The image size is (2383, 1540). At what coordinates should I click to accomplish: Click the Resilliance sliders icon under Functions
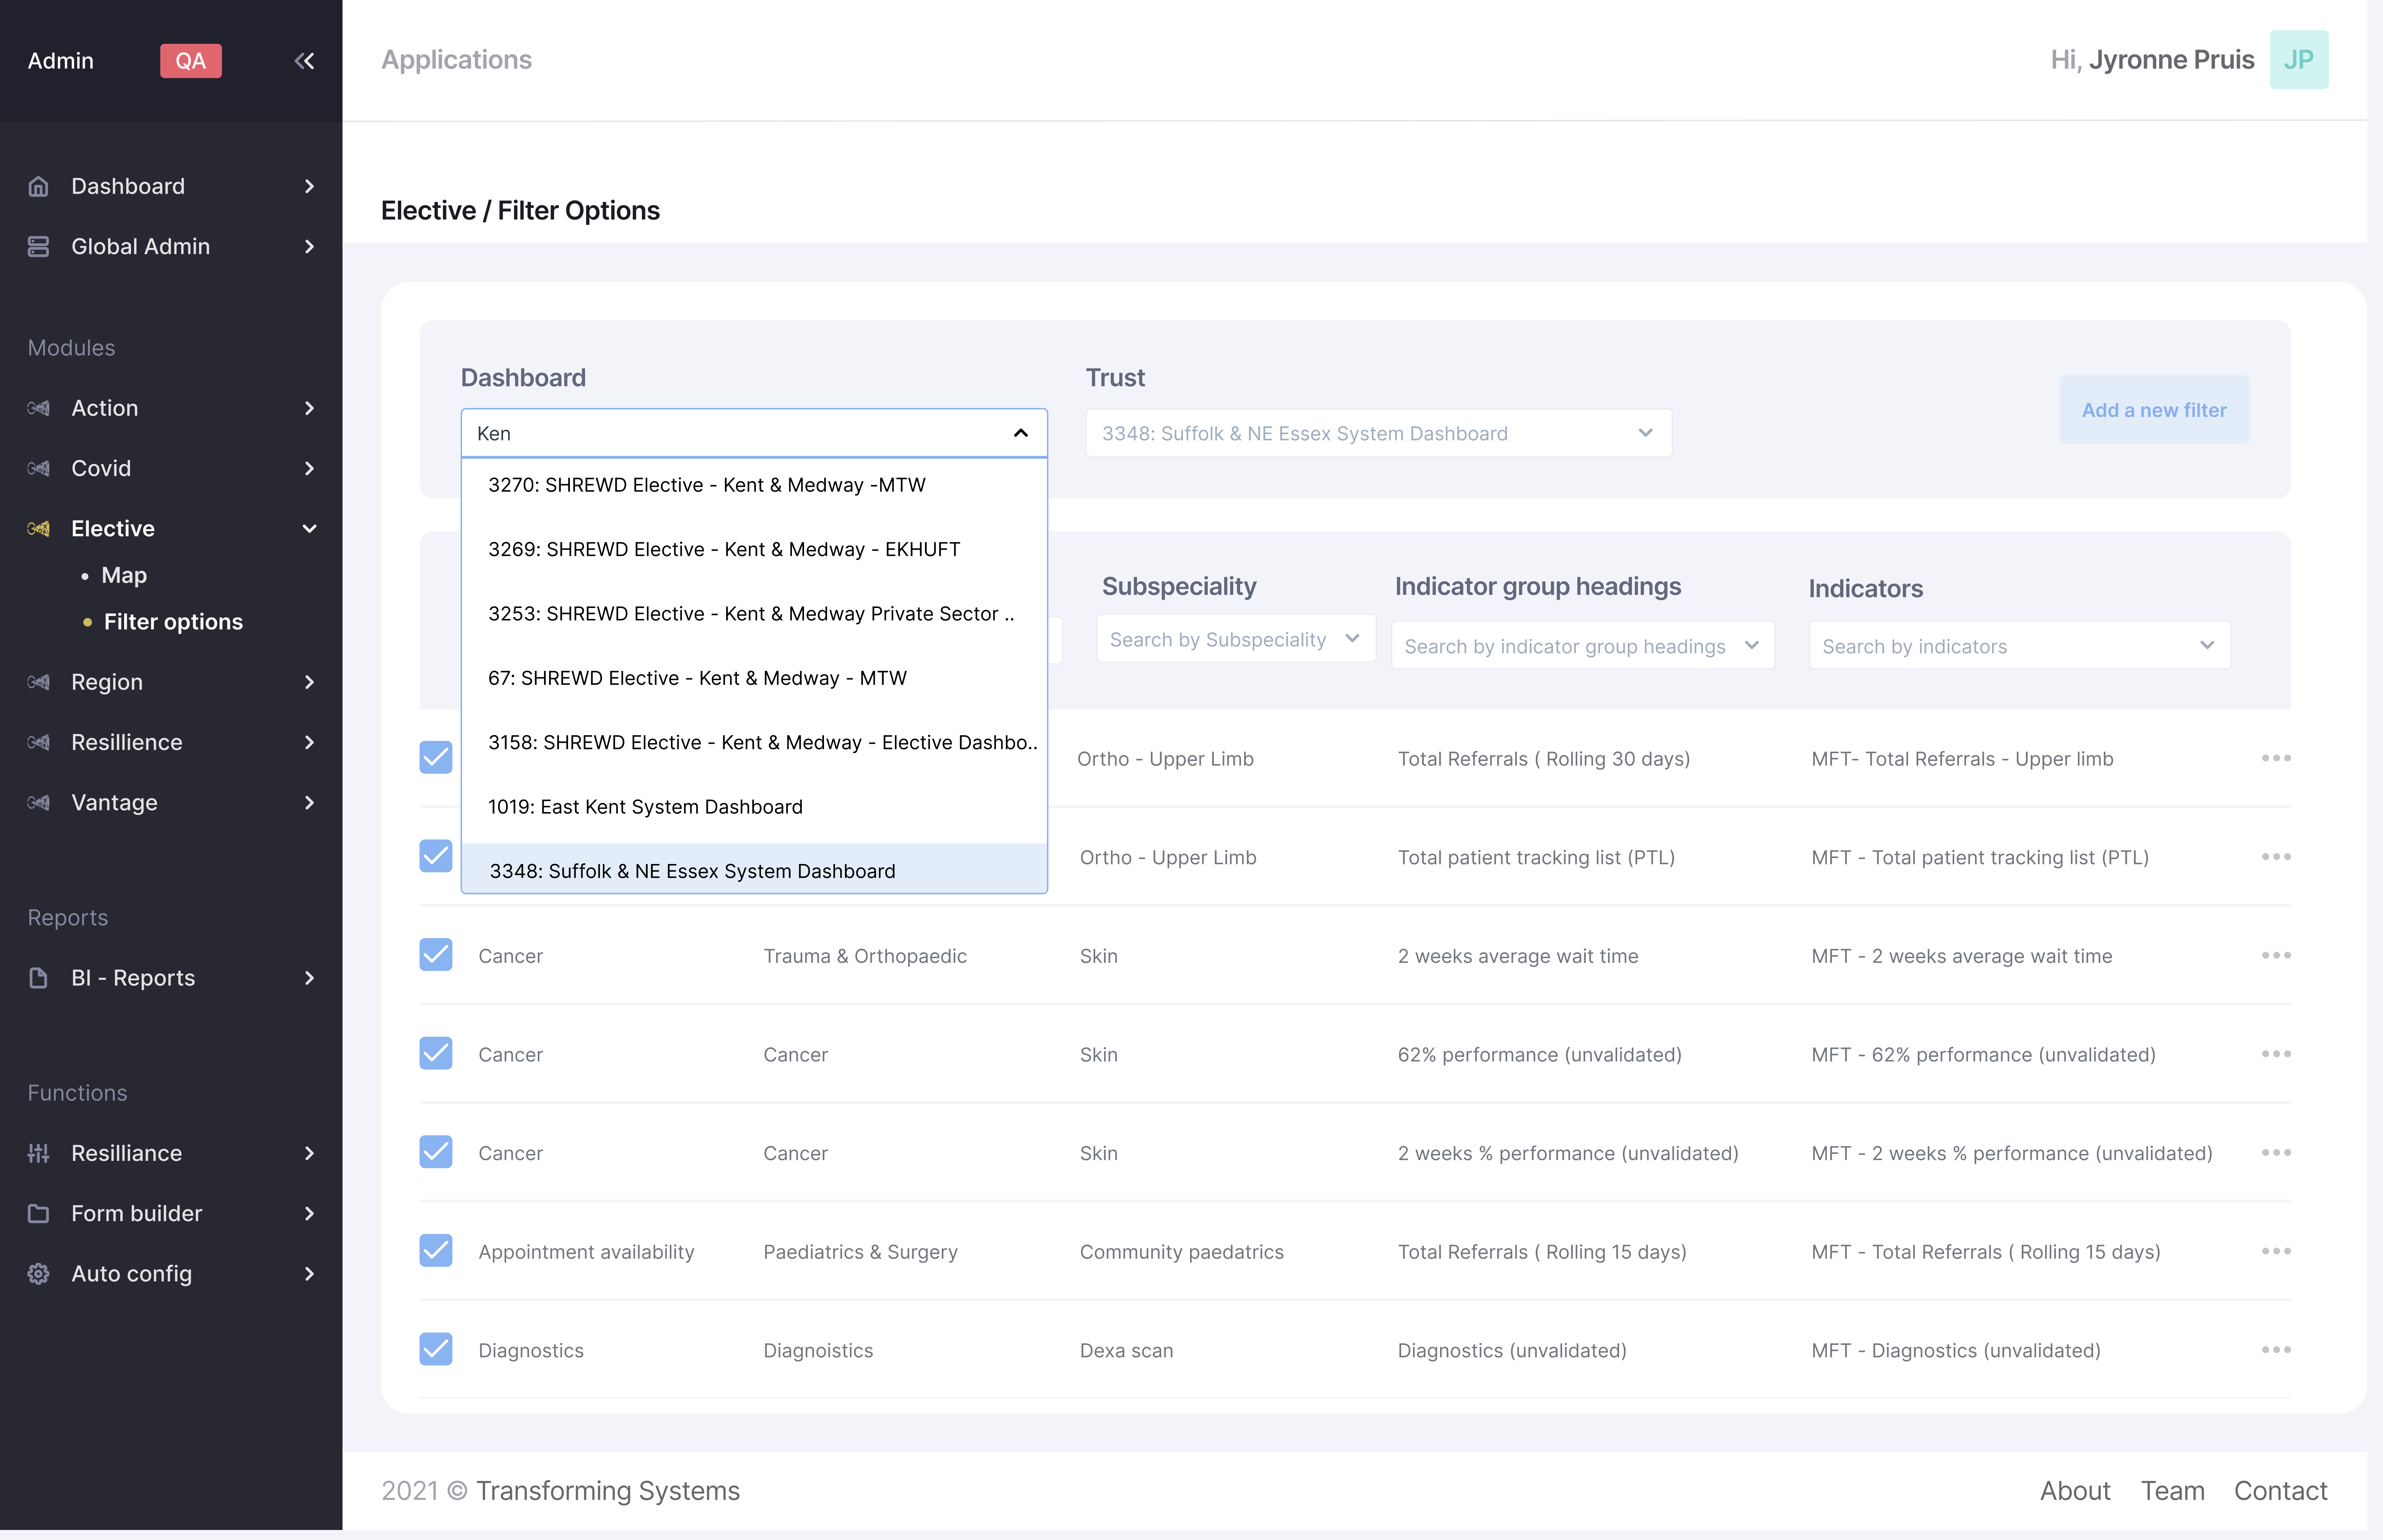[x=38, y=1153]
